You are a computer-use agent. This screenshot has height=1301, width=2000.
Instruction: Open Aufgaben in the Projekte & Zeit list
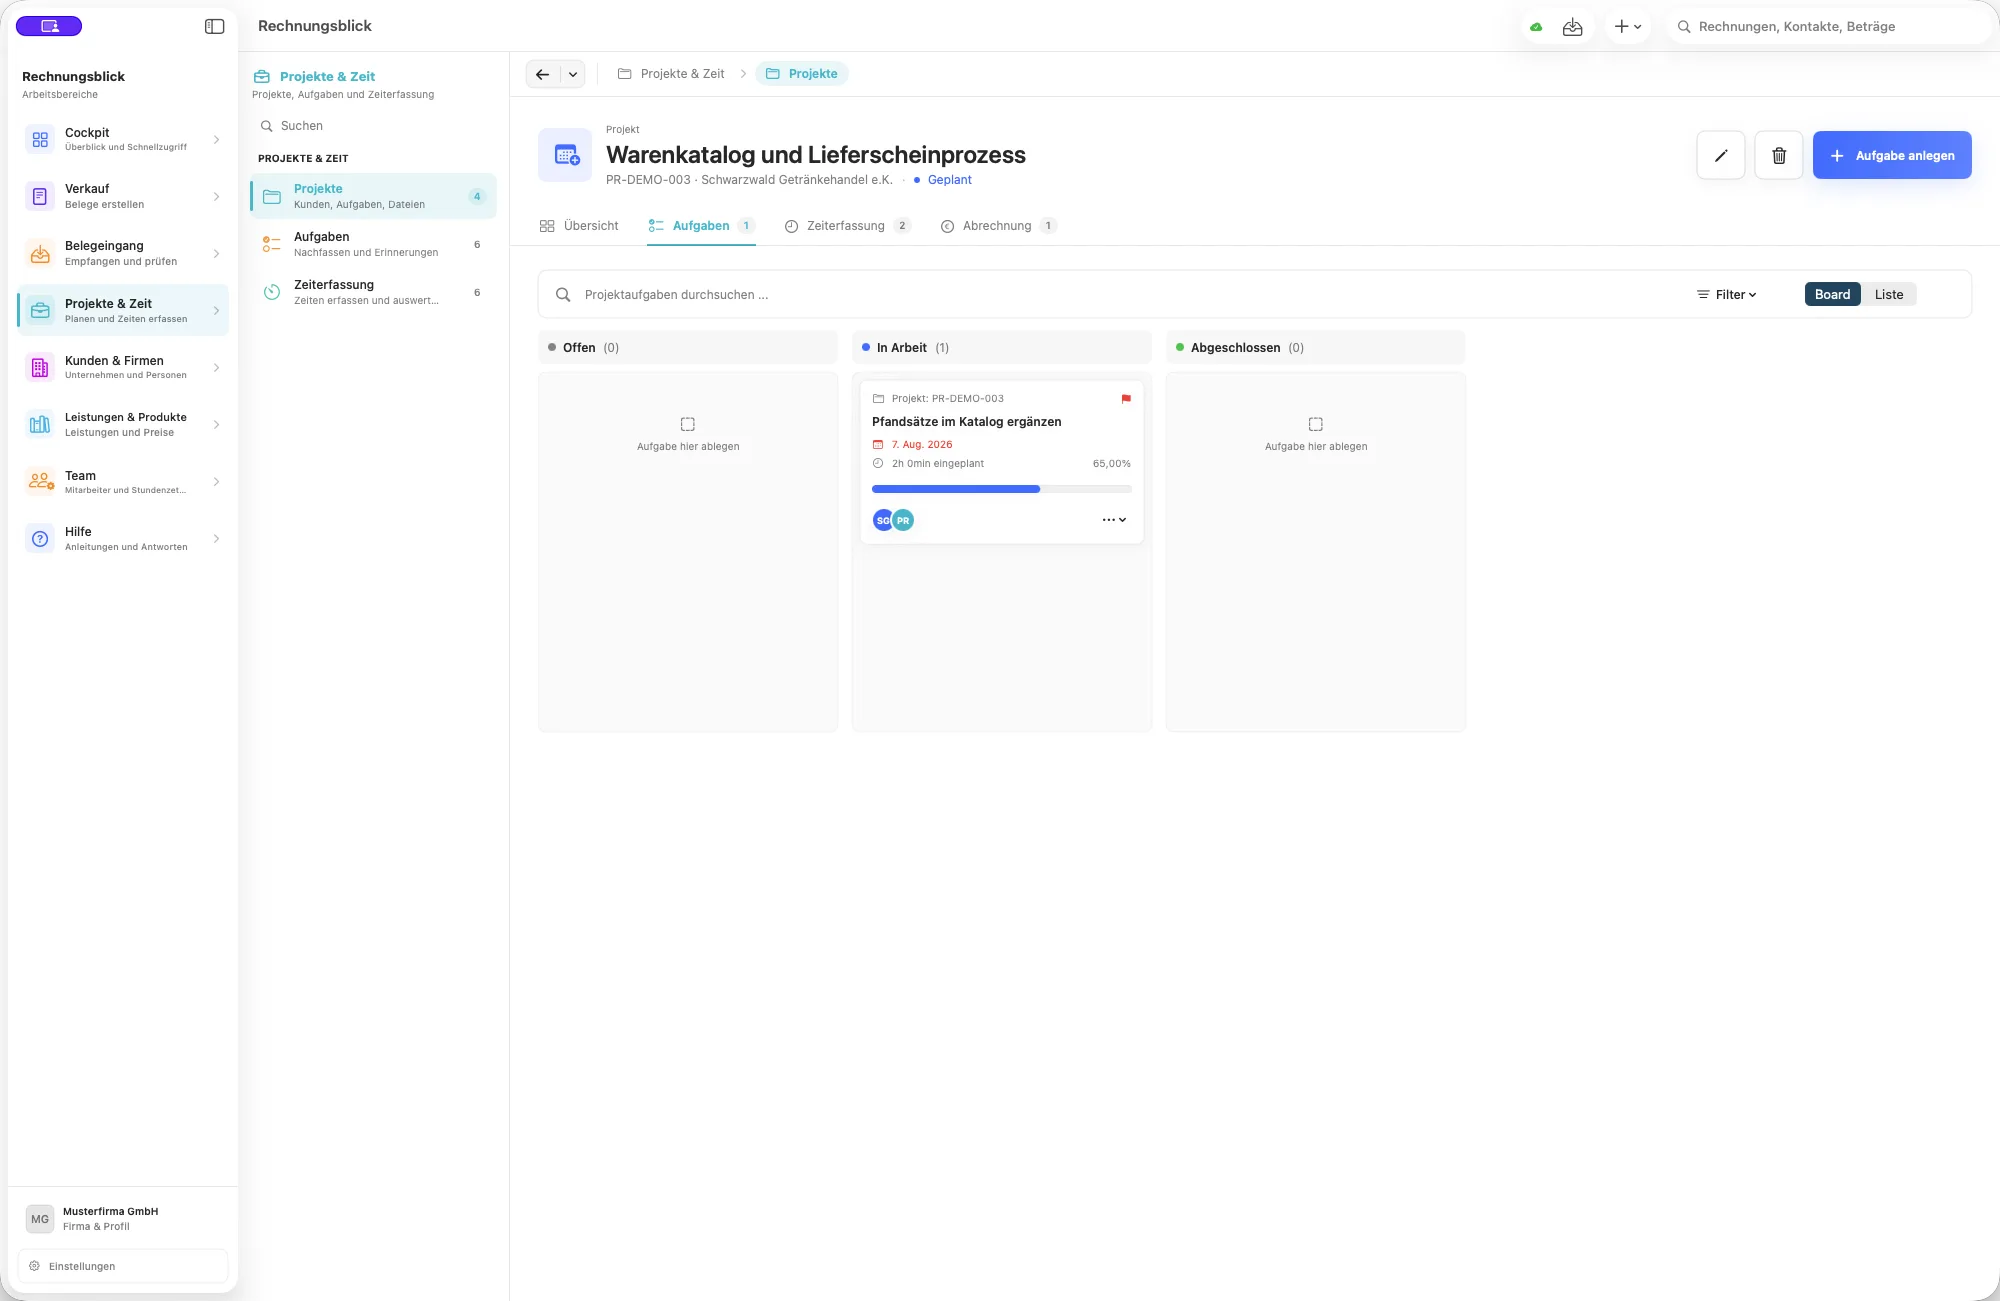click(x=373, y=244)
